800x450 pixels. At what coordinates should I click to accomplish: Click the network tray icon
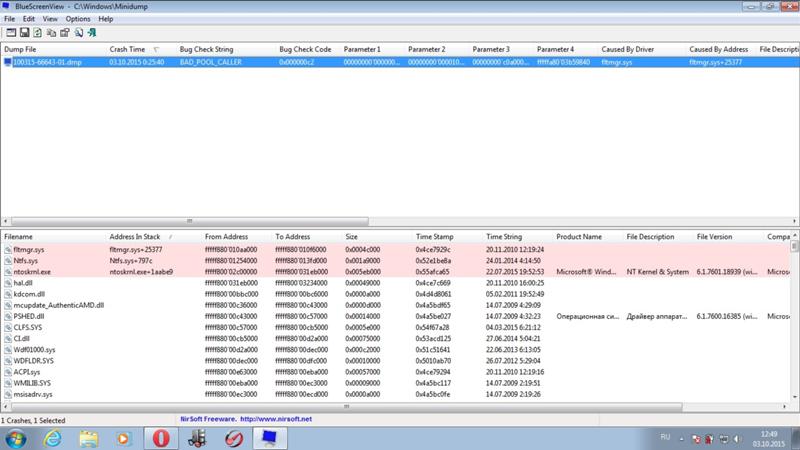tap(723, 439)
